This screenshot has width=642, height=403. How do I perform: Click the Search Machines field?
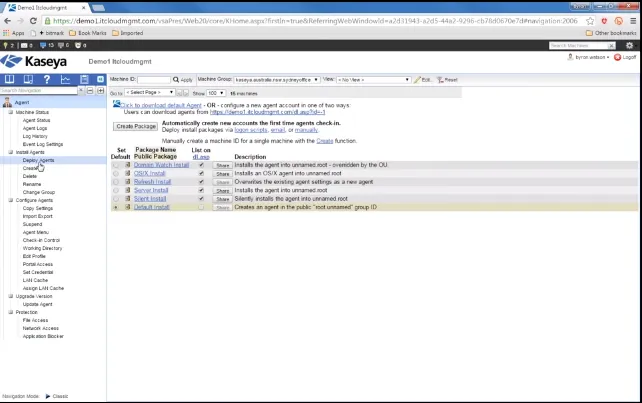579,45
